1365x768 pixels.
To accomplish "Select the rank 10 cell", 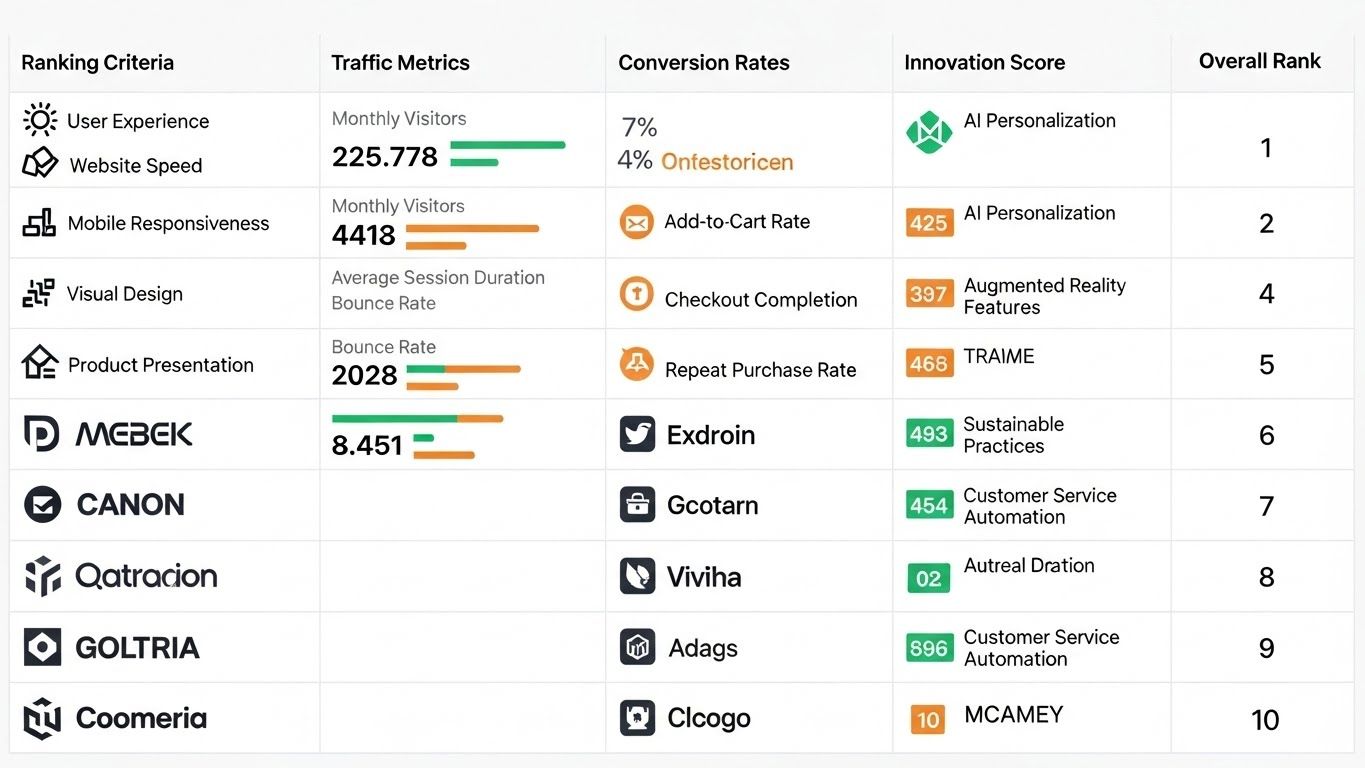I will 1265,719.
